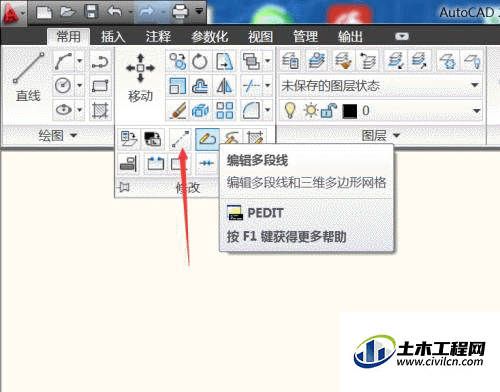
Task: Switch to the 插入 ribbon tab
Action: (113, 36)
